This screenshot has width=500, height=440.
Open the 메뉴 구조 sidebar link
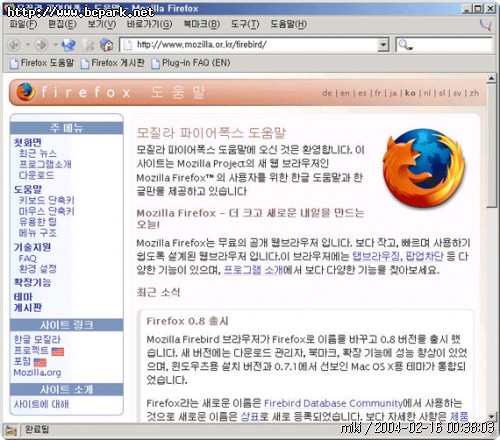[x=37, y=233]
